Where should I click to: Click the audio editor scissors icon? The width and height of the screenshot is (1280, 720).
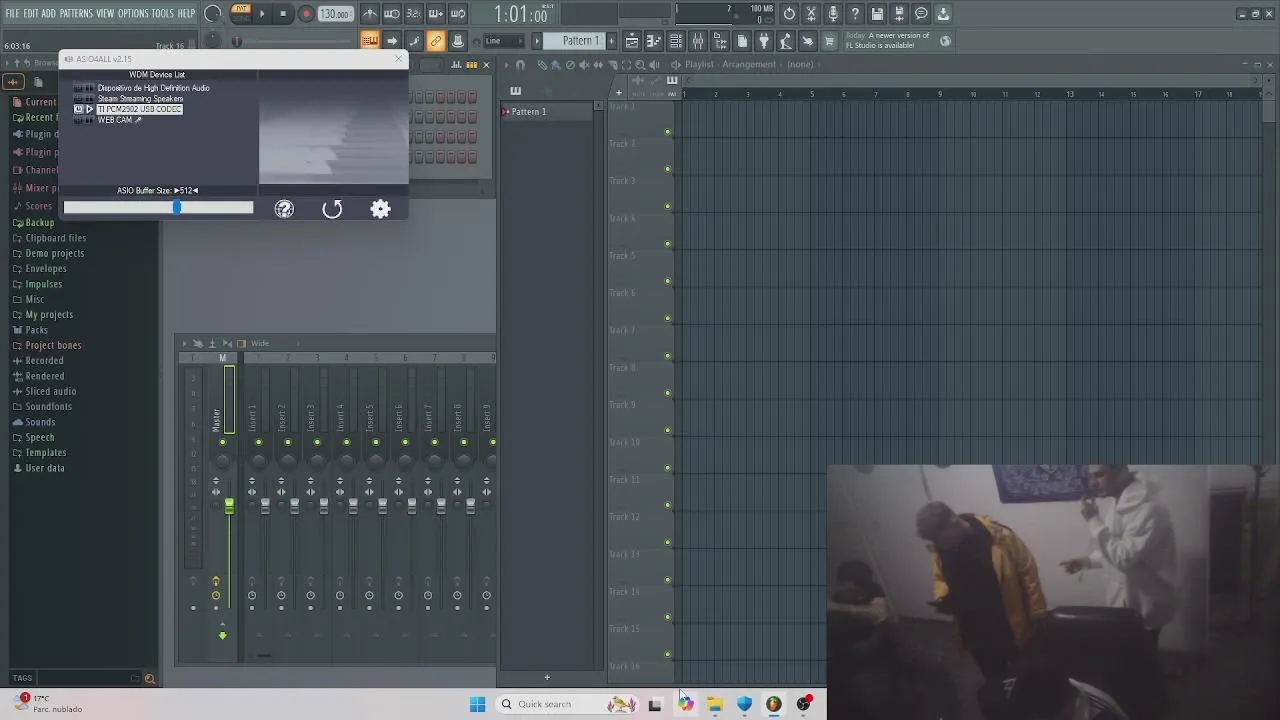click(x=811, y=14)
